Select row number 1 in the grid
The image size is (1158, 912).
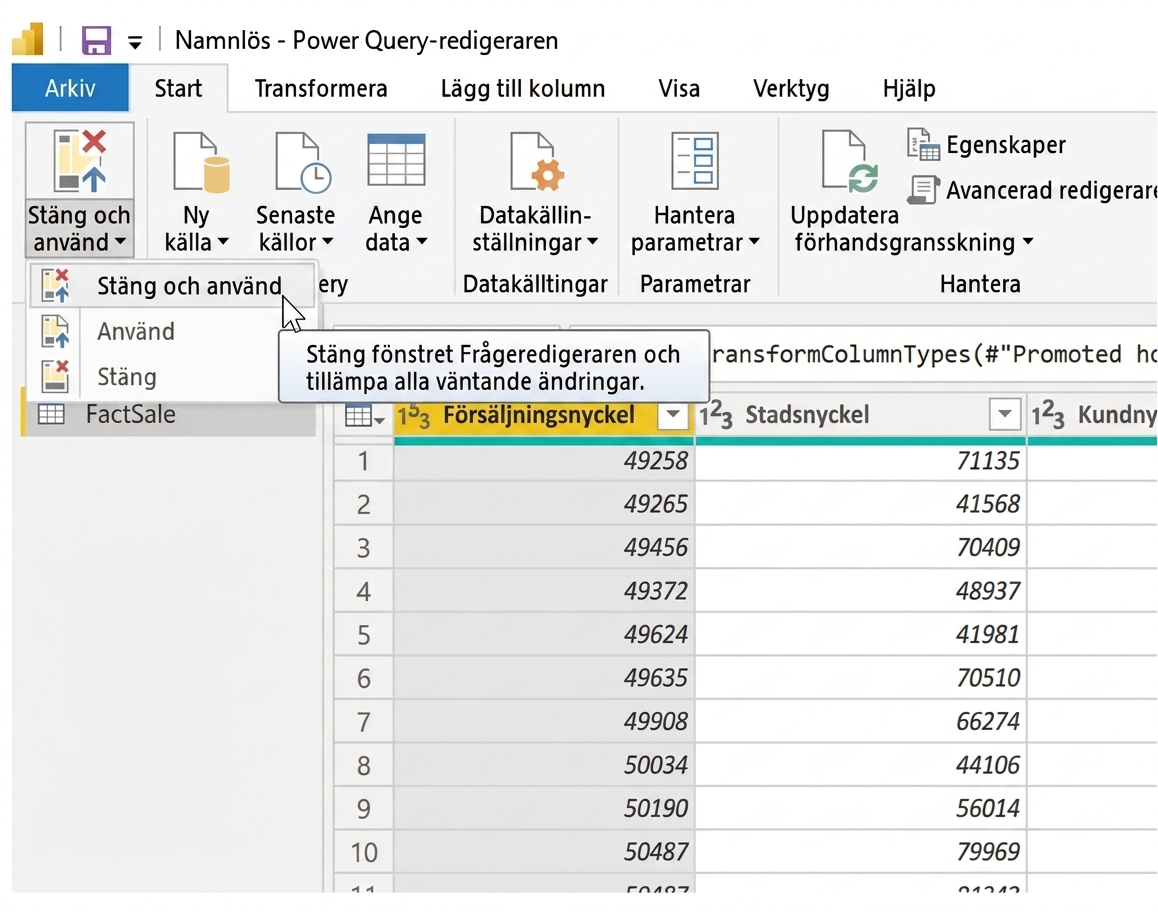point(363,462)
